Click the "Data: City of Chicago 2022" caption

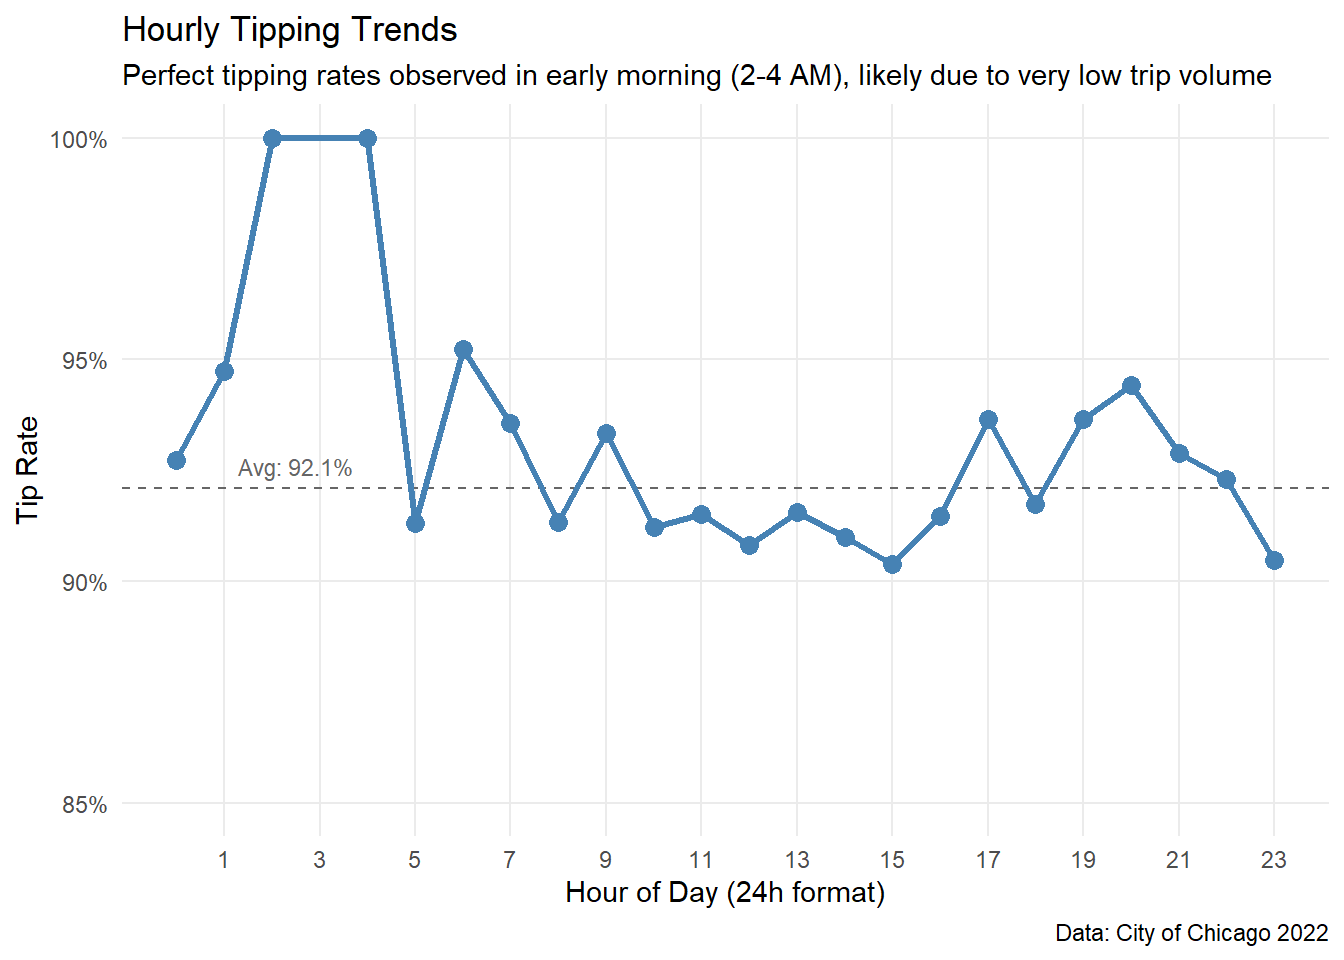[1191, 933]
